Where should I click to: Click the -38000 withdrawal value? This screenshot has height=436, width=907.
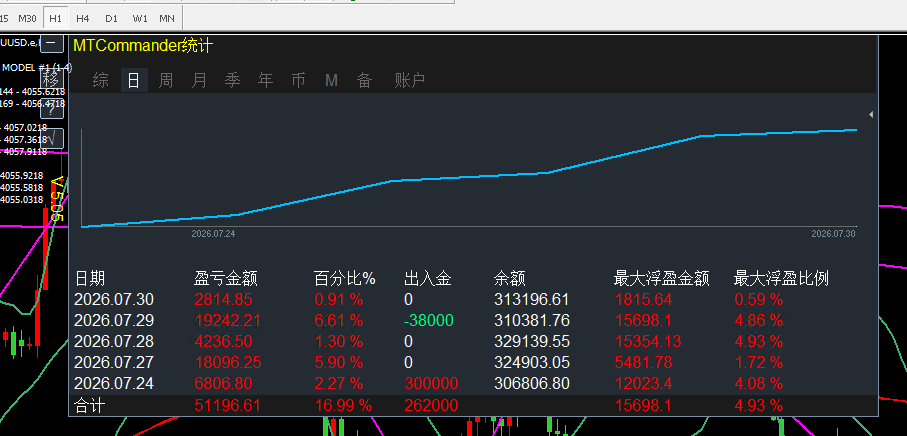[x=429, y=320]
